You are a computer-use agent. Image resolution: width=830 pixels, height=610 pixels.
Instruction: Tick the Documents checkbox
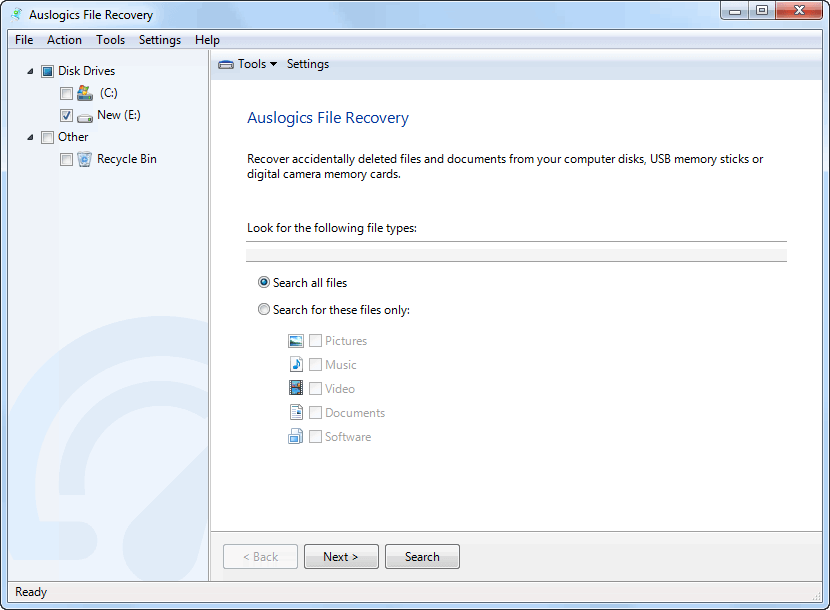click(315, 412)
